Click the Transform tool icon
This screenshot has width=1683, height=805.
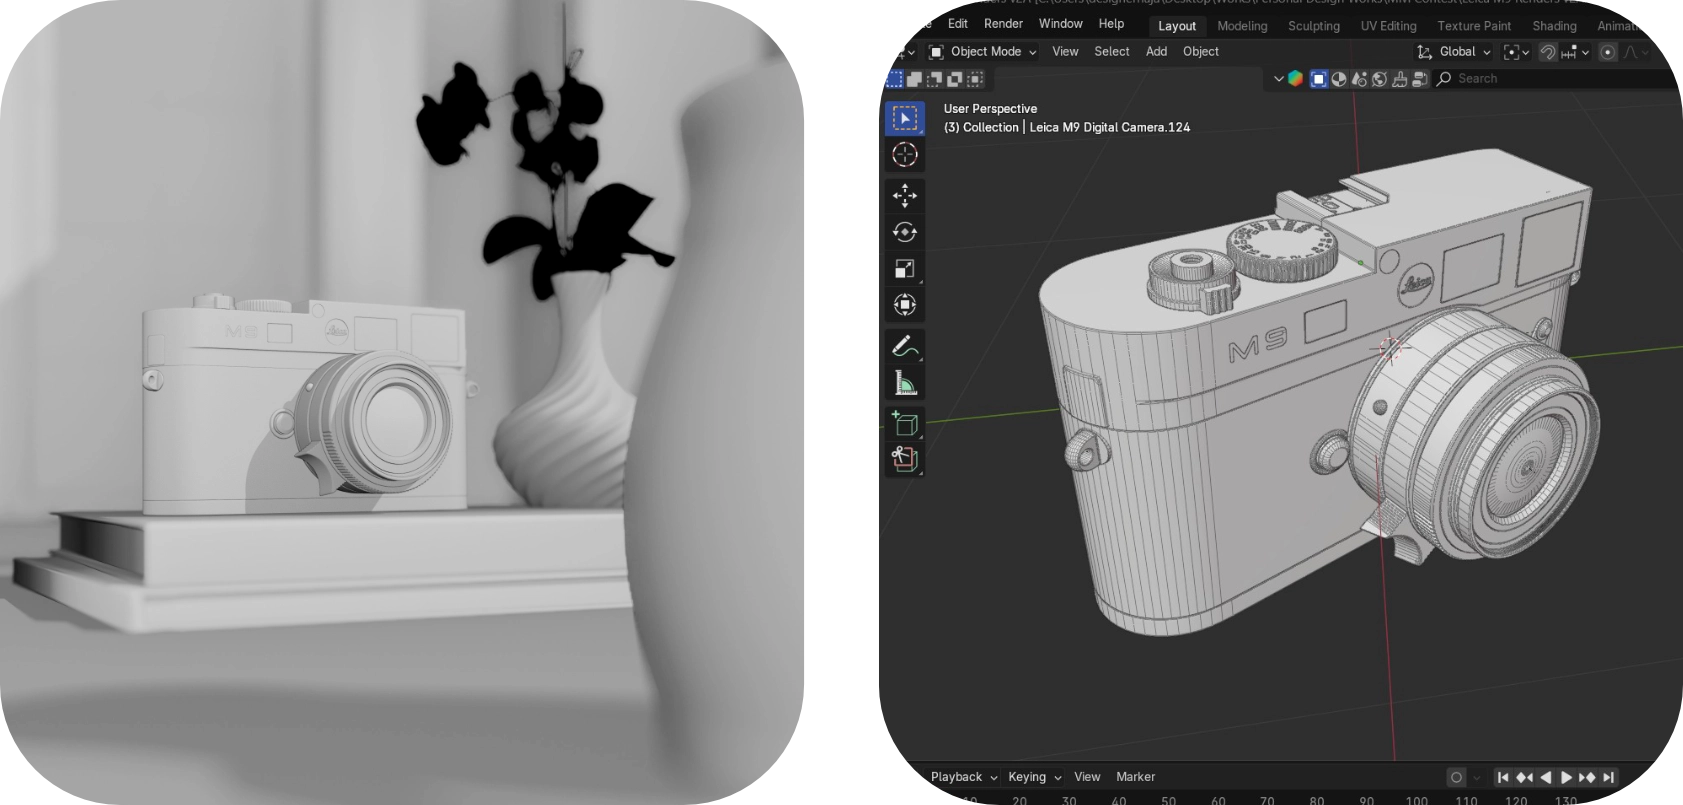[905, 305]
